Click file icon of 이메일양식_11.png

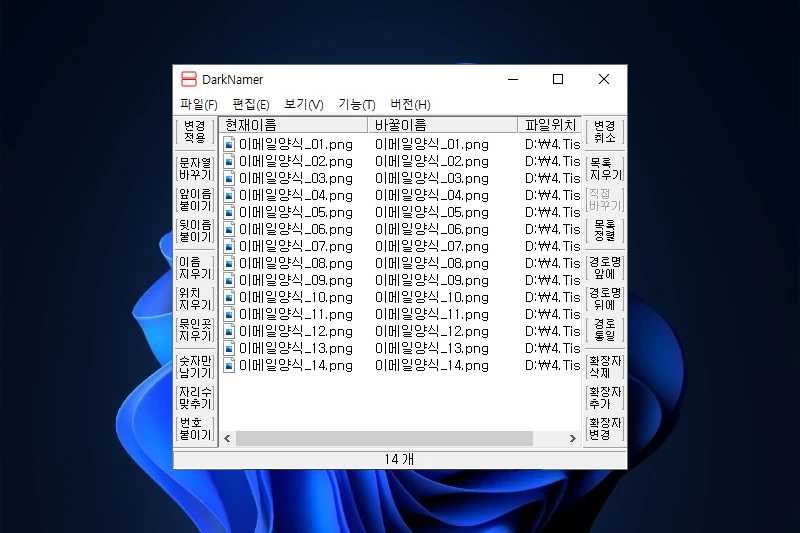(229, 314)
